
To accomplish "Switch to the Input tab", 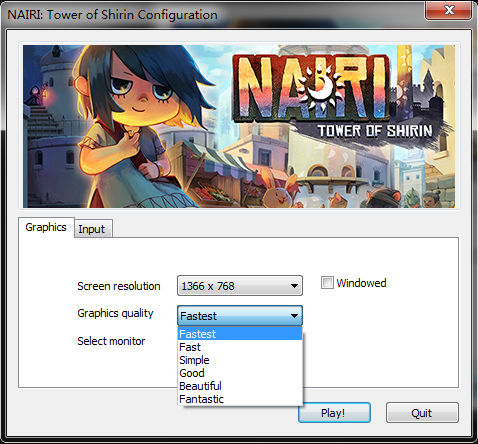I will click(x=93, y=229).
